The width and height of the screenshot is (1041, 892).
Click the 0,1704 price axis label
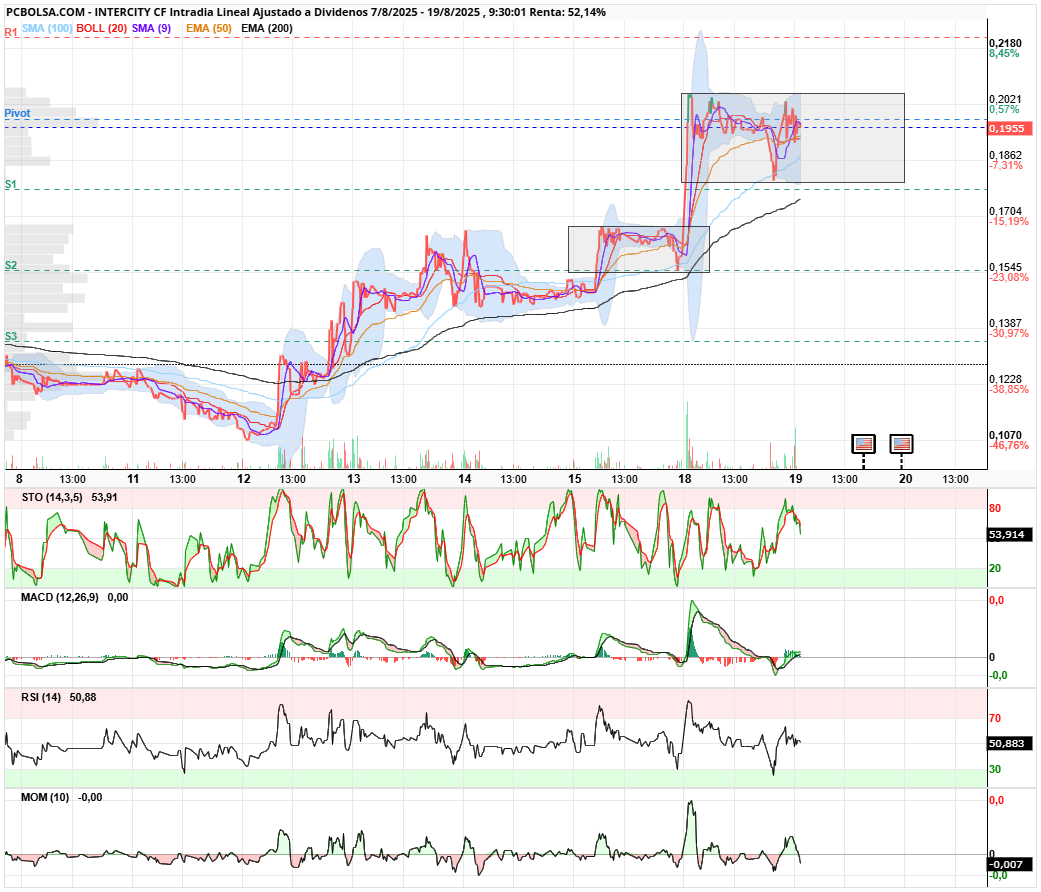(1005, 212)
